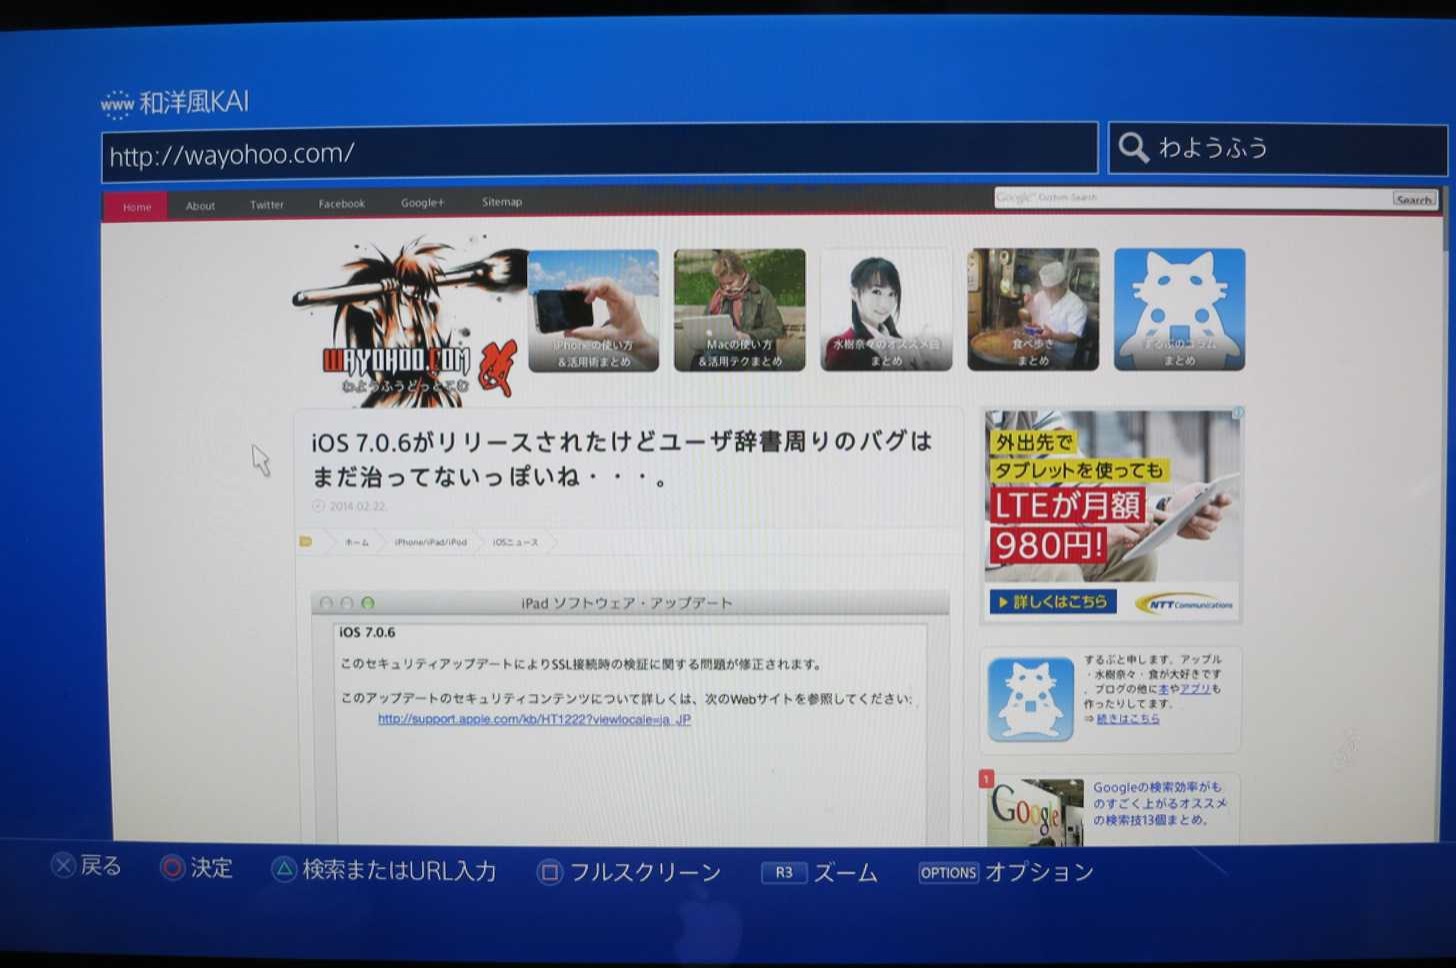Go to iPhone/iPad/iPod breadcrumb
1456x968 pixels.
pyautogui.click(x=430, y=542)
